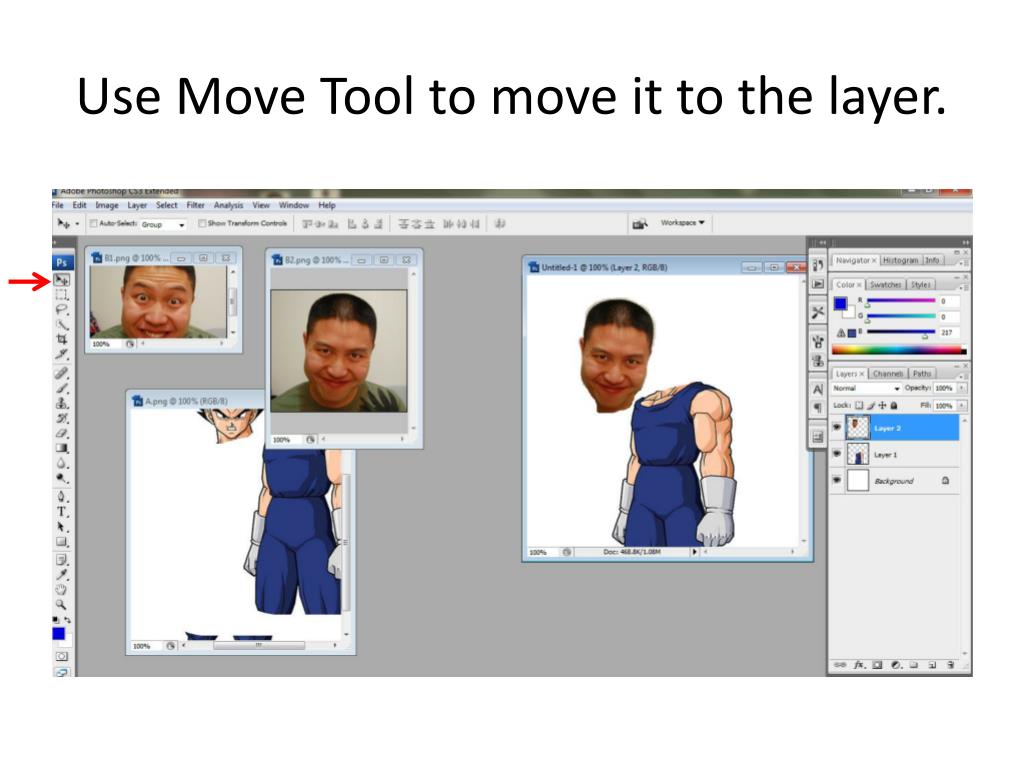Hide Layer 2 with eye icon

(837, 427)
